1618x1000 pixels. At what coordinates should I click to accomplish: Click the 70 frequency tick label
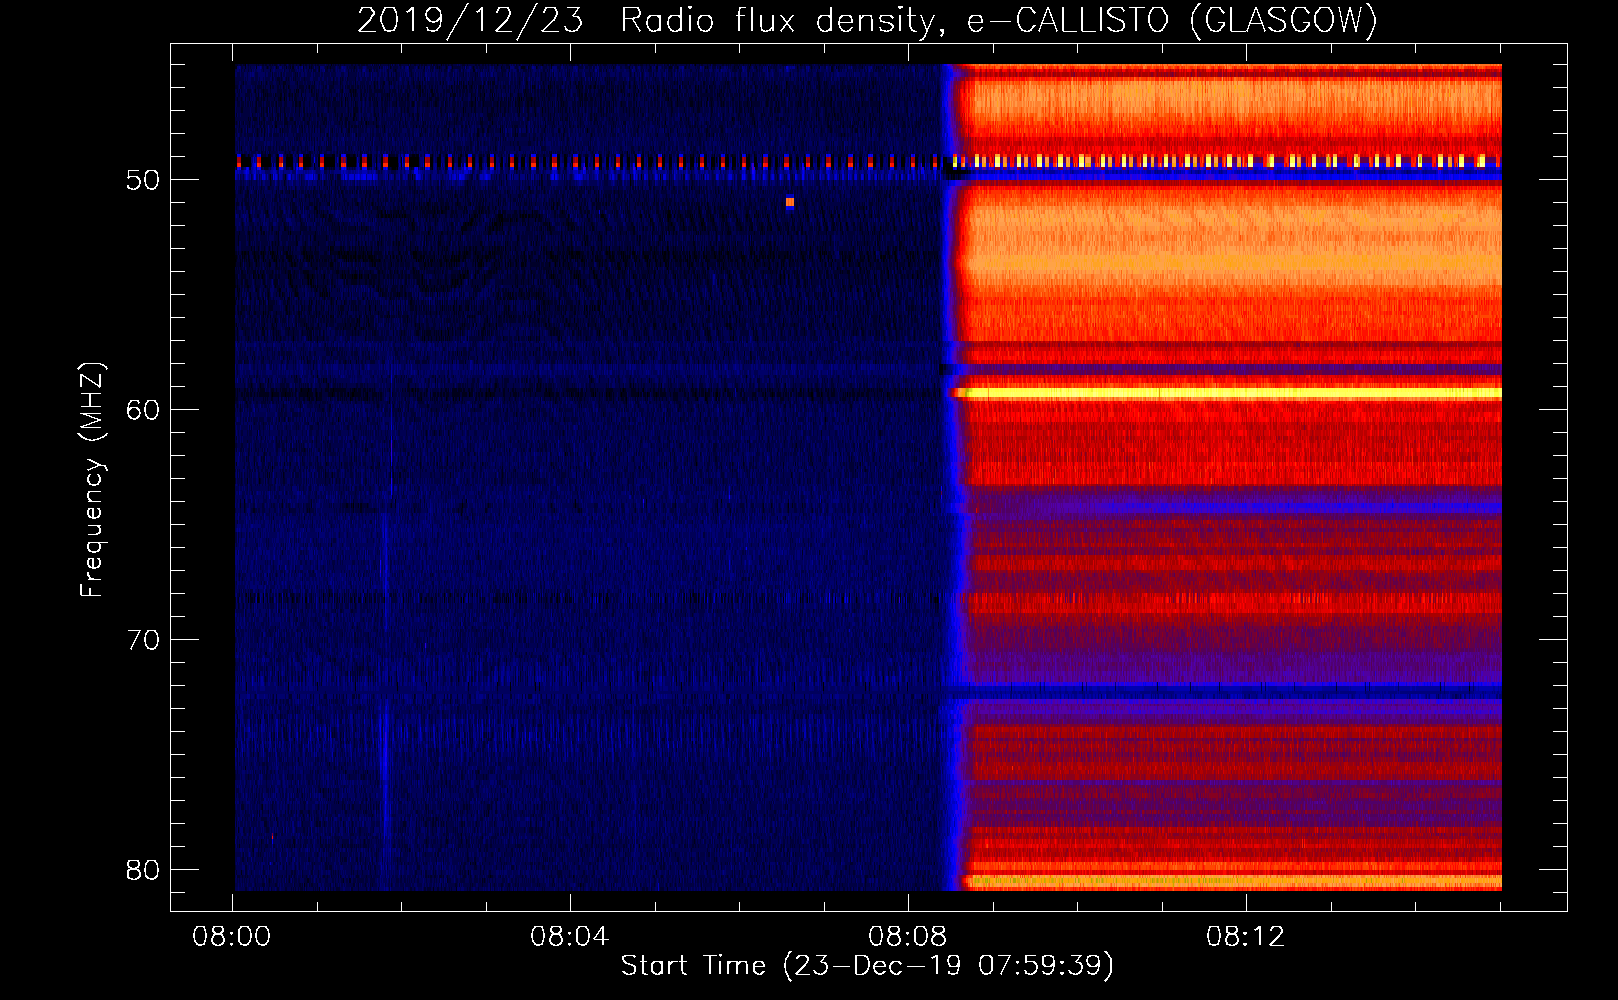[x=143, y=640]
